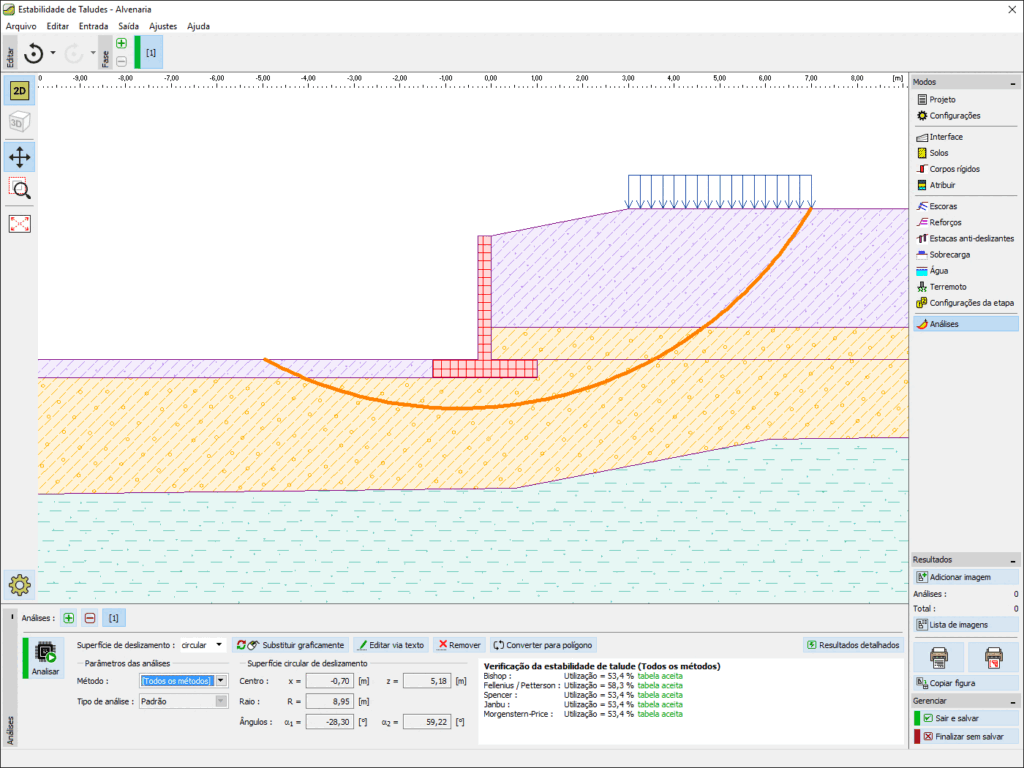Expand the undo history dropdown arrow

click(x=53, y=53)
